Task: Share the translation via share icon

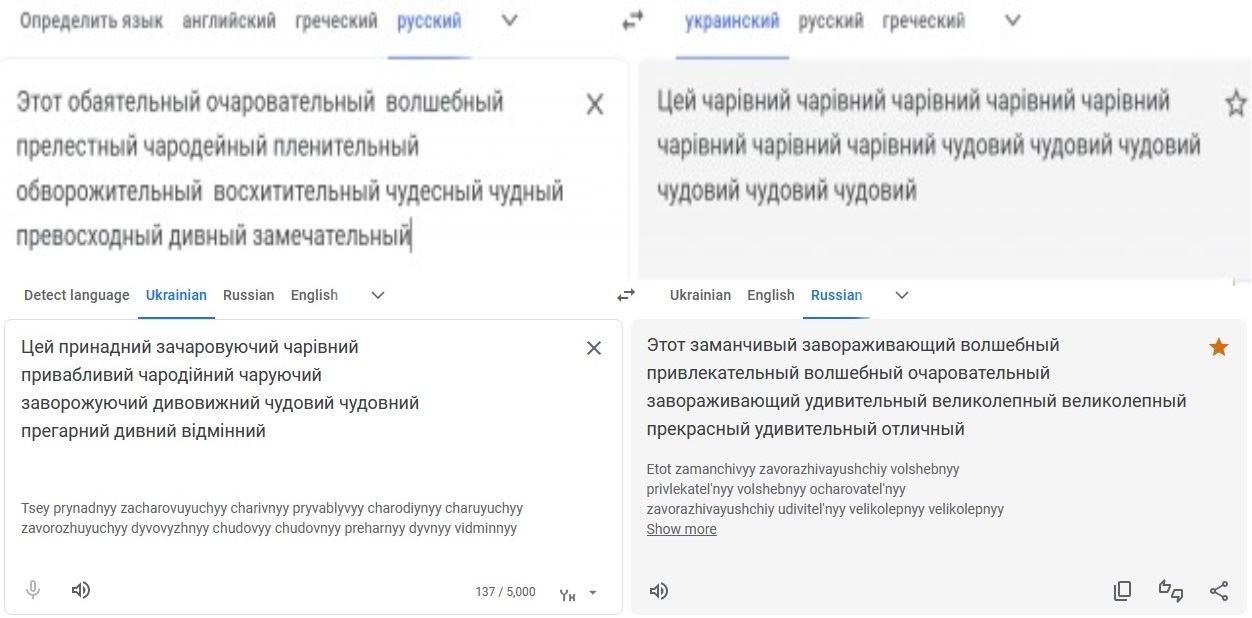Action: click(1219, 591)
